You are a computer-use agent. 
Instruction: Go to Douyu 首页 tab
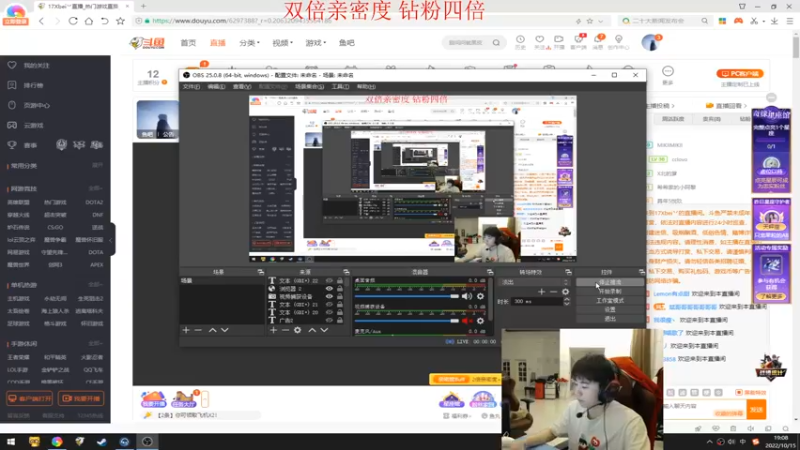point(188,43)
